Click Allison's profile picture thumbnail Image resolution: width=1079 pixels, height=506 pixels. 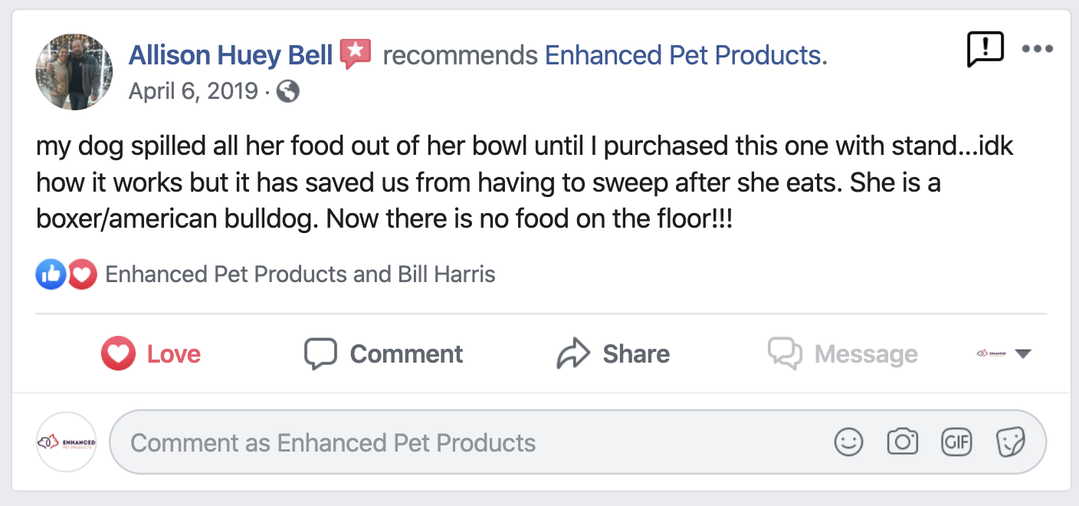[74, 72]
